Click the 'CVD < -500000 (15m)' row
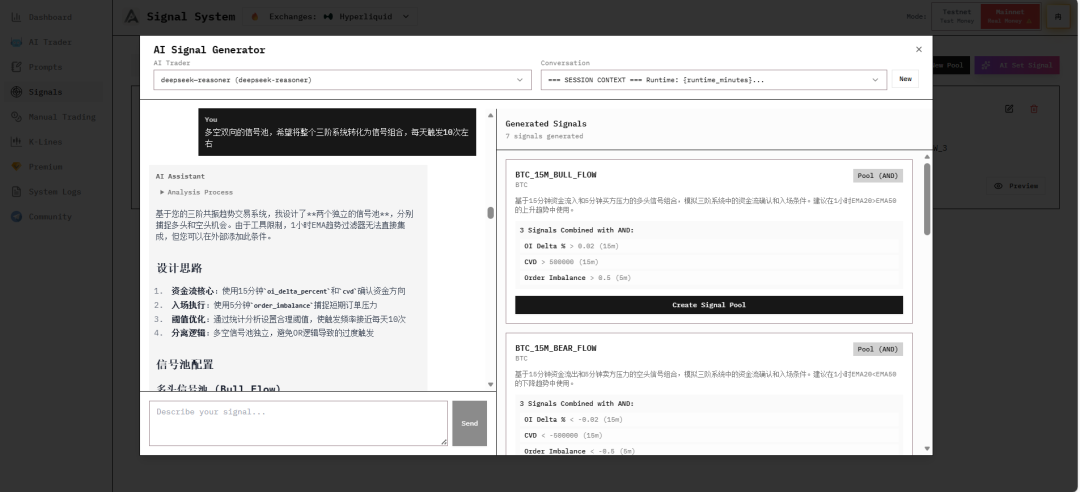 [x=709, y=435]
